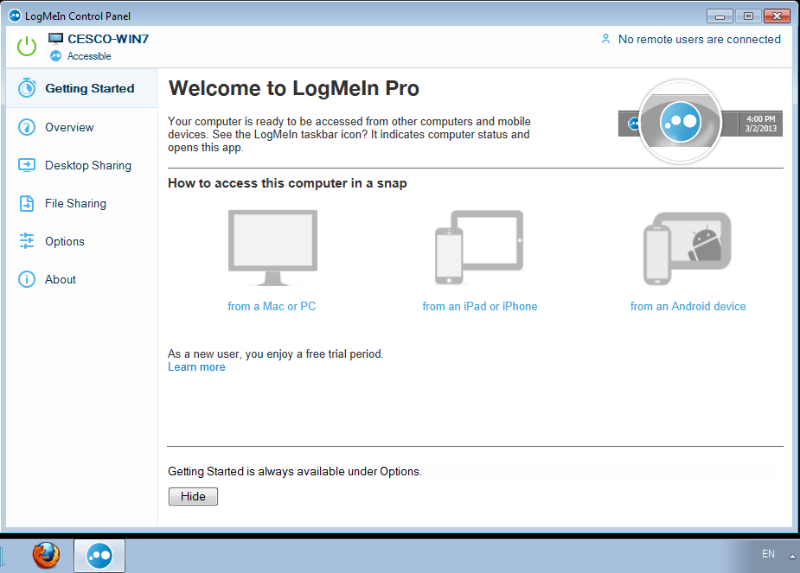Screen dimensions: 800x573
Task: Click the File Sharing document icon
Action: [x=27, y=203]
